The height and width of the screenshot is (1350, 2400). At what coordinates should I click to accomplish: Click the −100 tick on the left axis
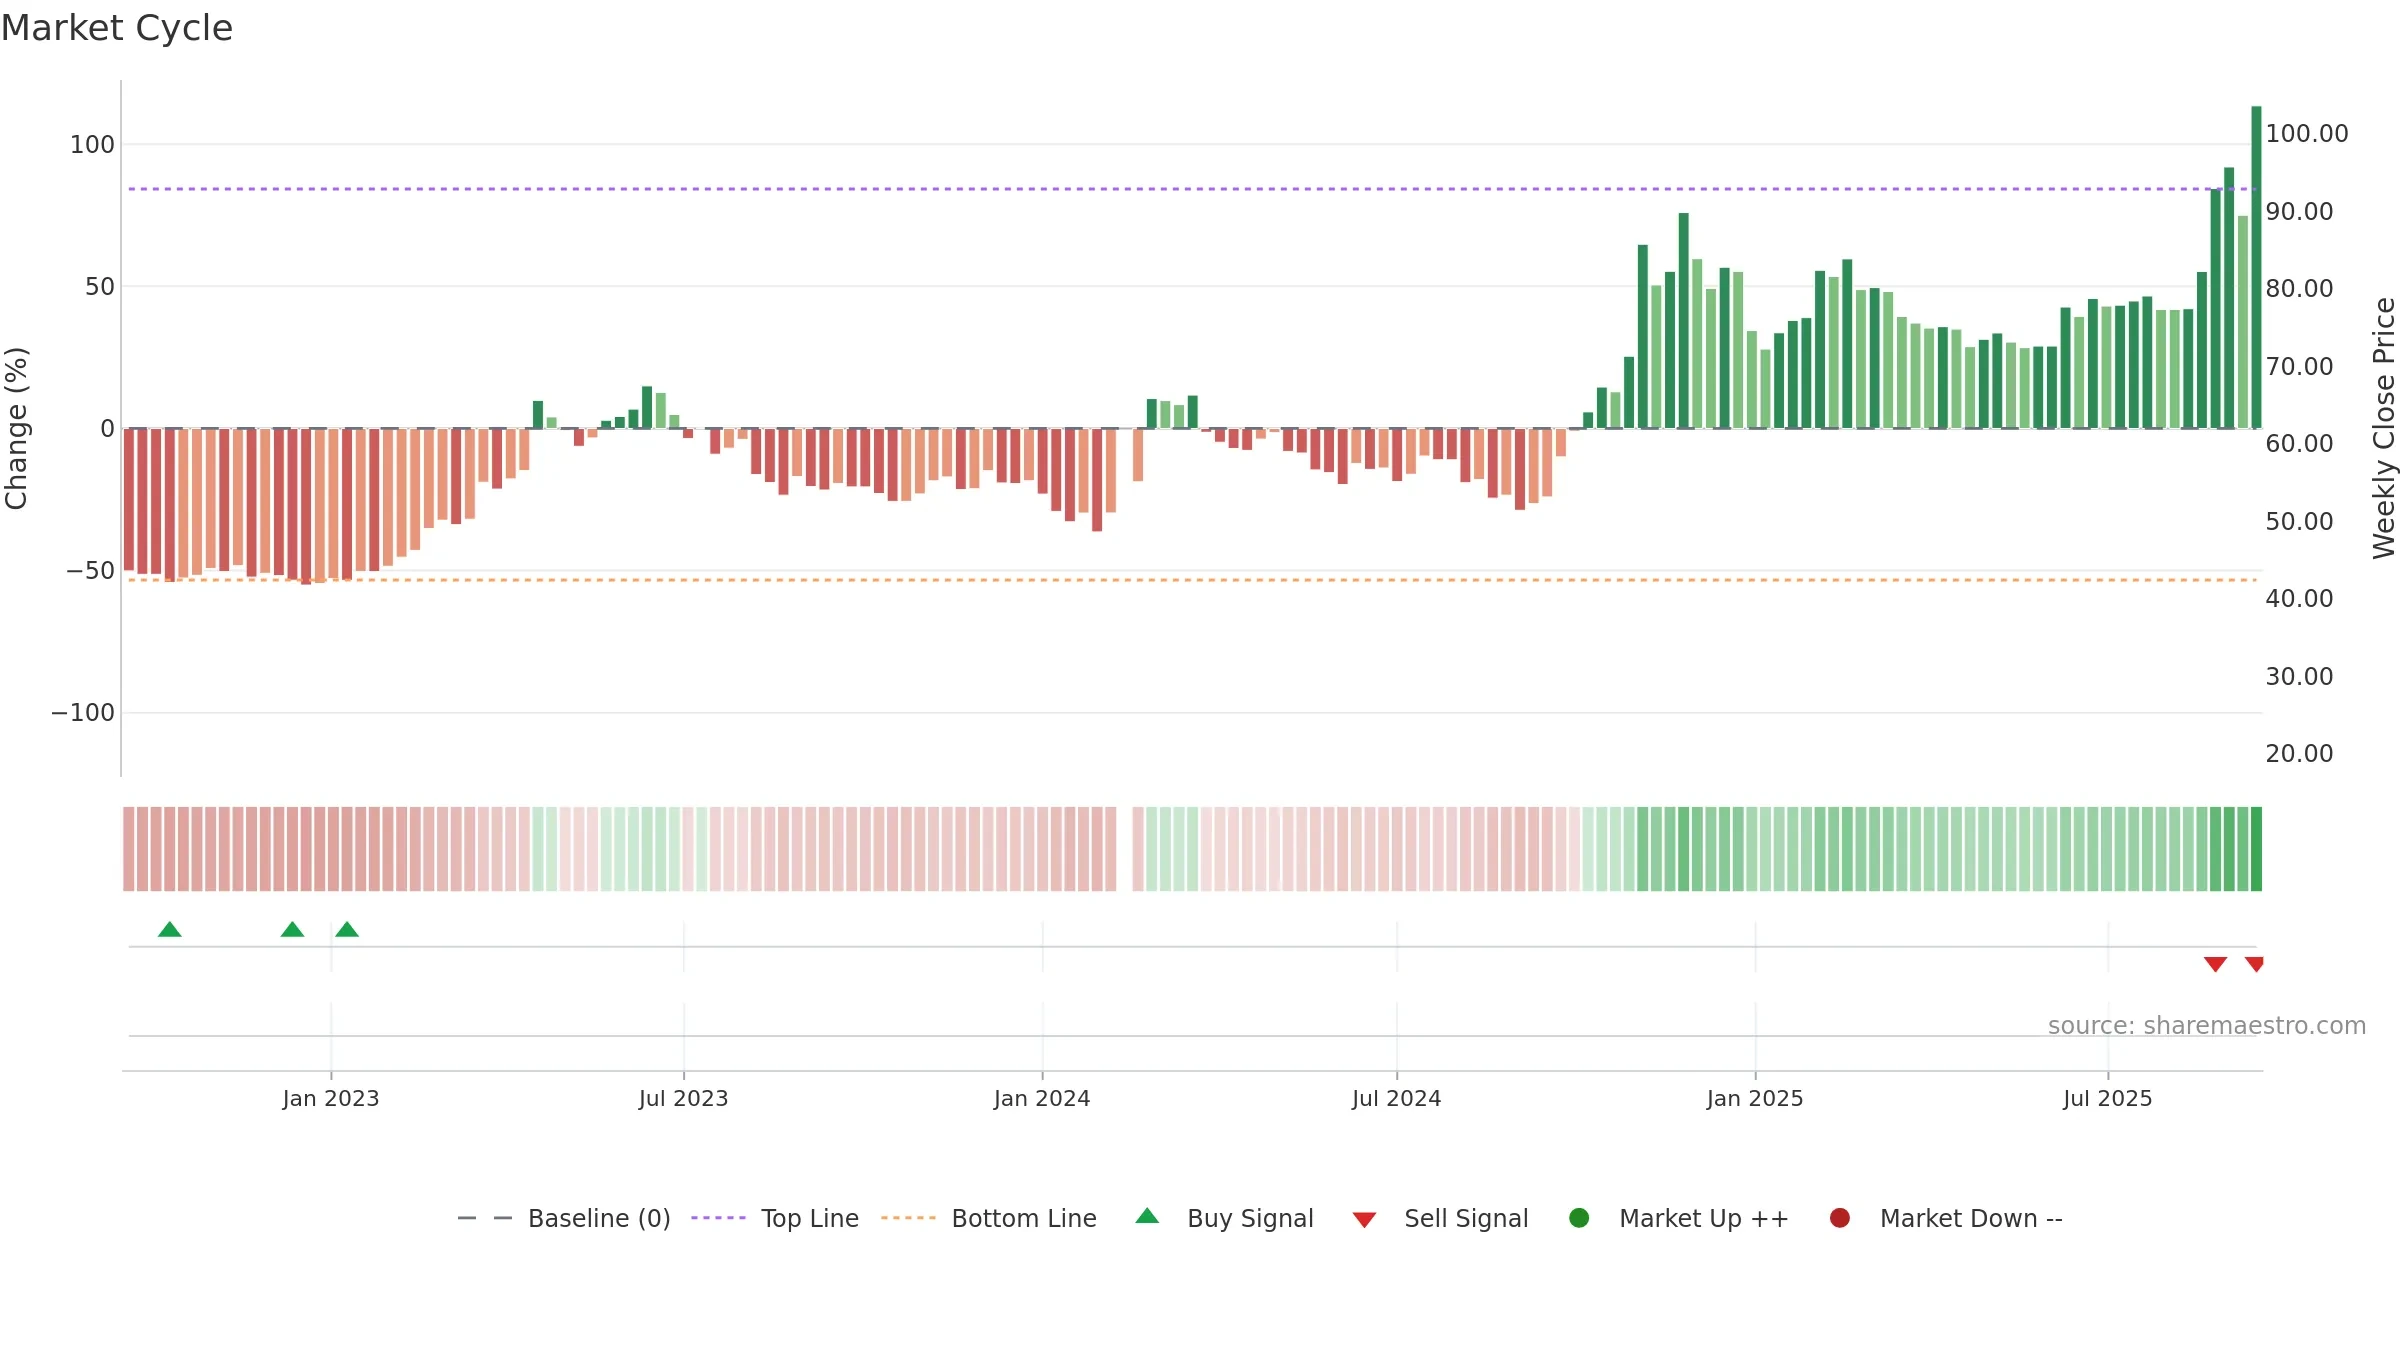tap(83, 713)
